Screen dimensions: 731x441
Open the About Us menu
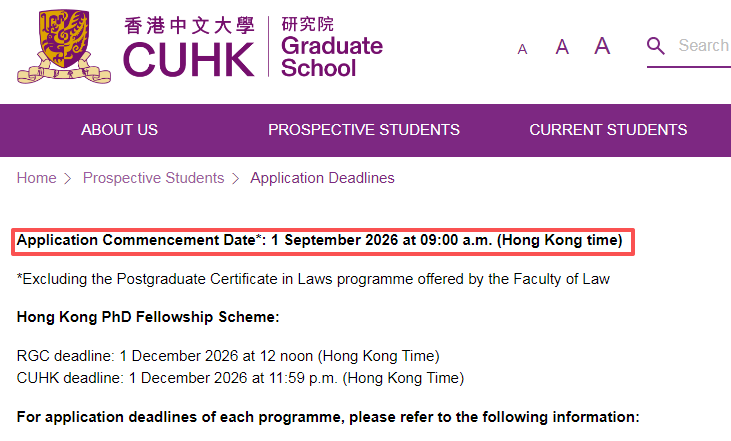tap(119, 130)
